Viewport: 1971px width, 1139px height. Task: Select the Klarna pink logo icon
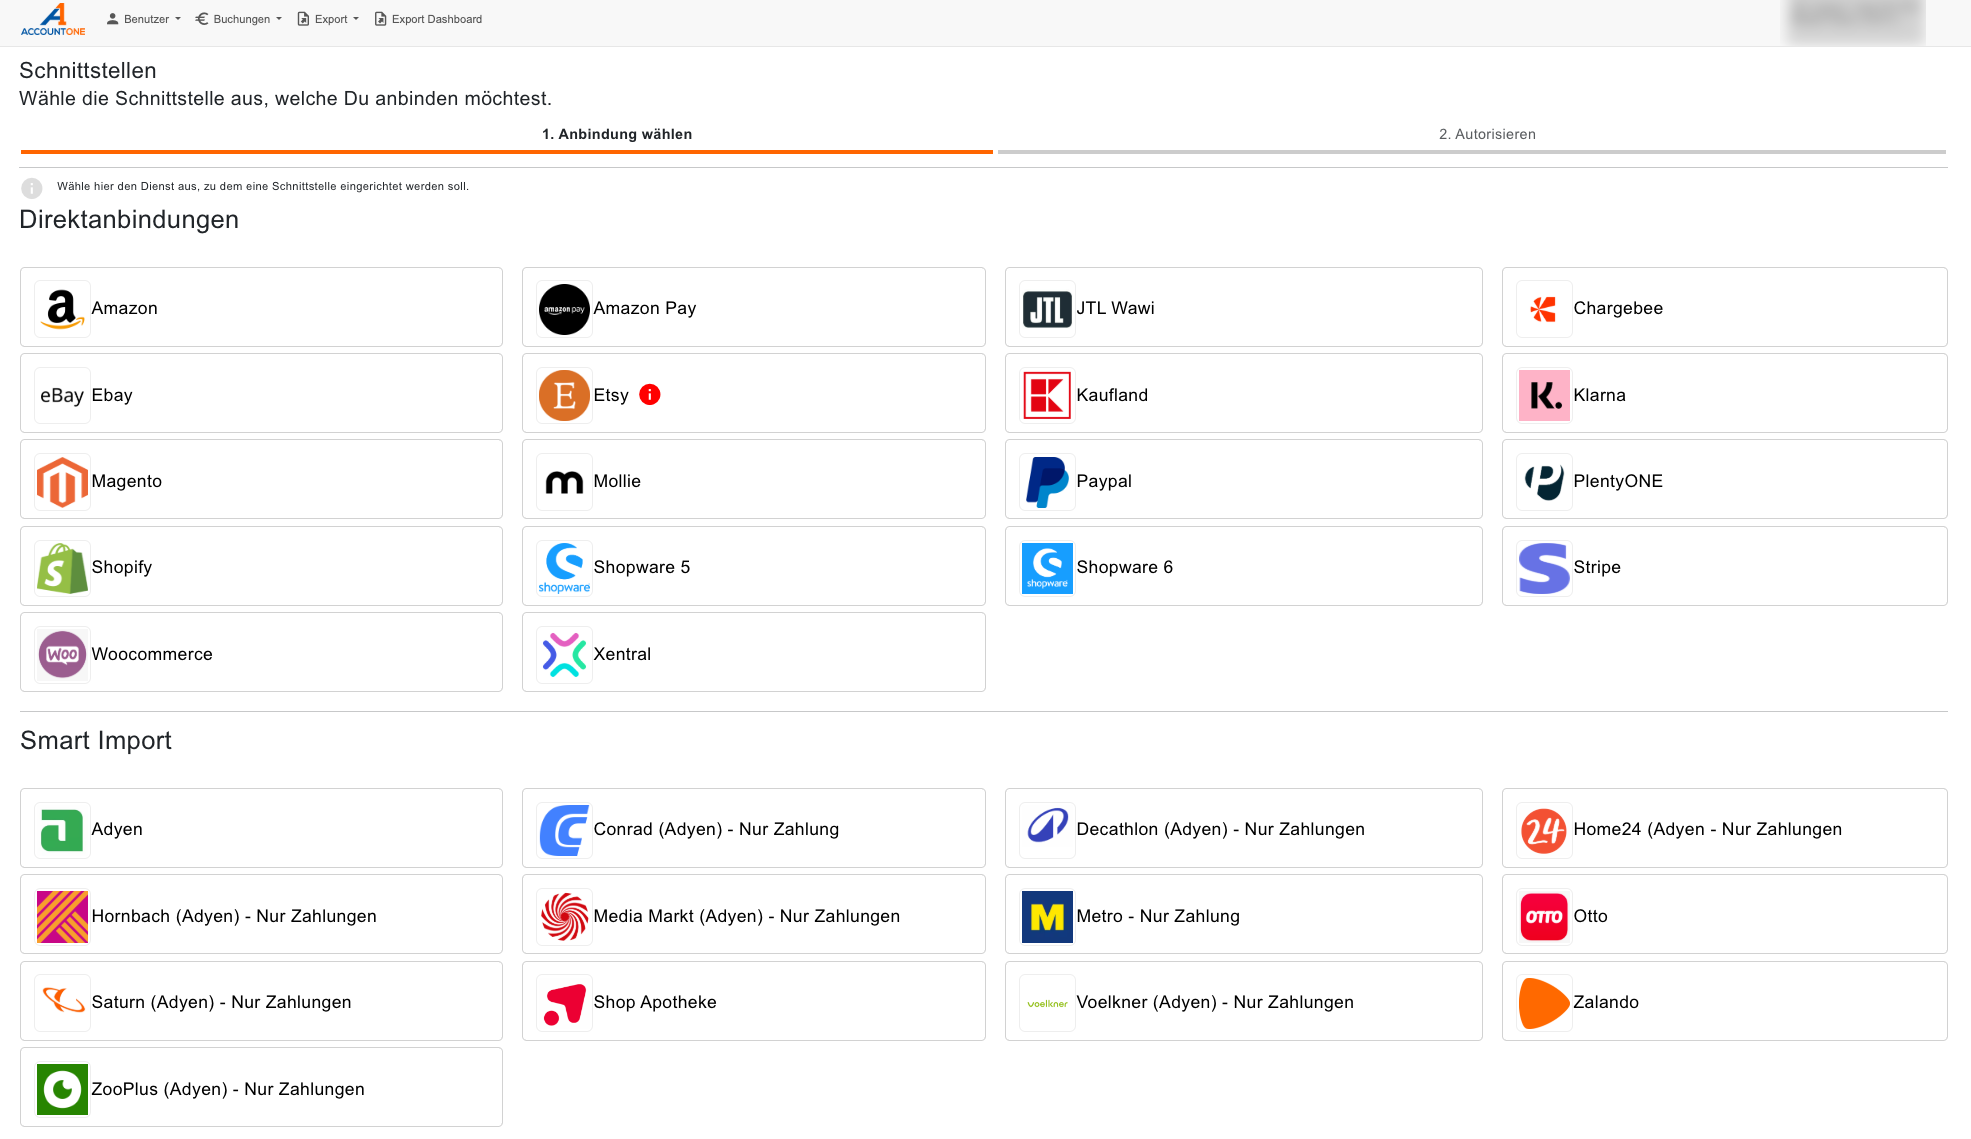tap(1543, 395)
